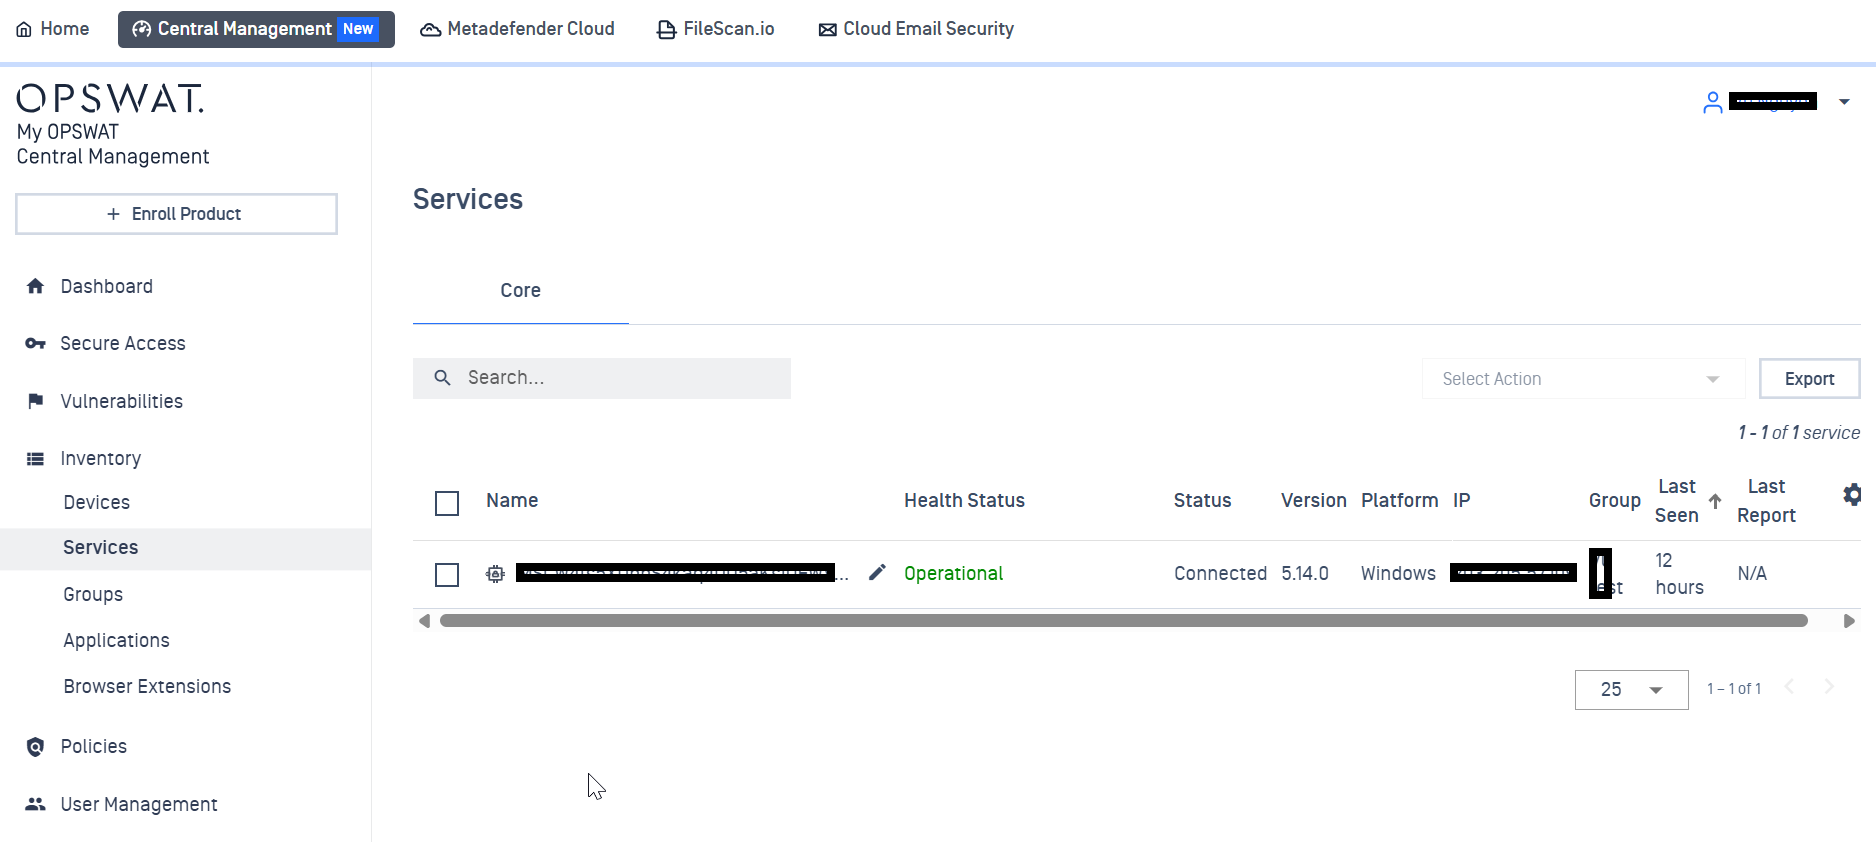Click the Enroll Product button

[x=176, y=214]
